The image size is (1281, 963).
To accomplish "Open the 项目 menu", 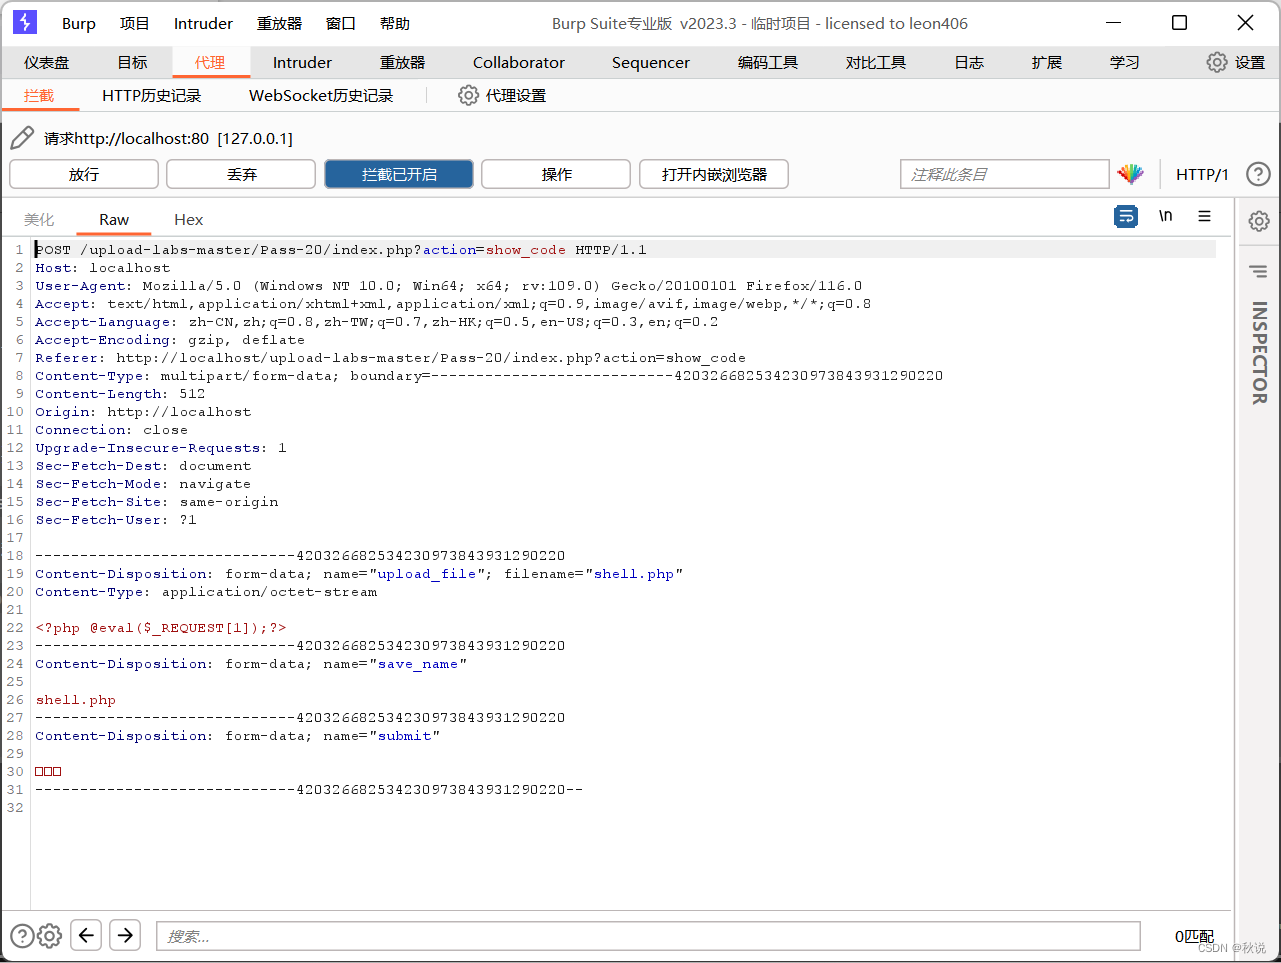I will pyautogui.click(x=134, y=23).
